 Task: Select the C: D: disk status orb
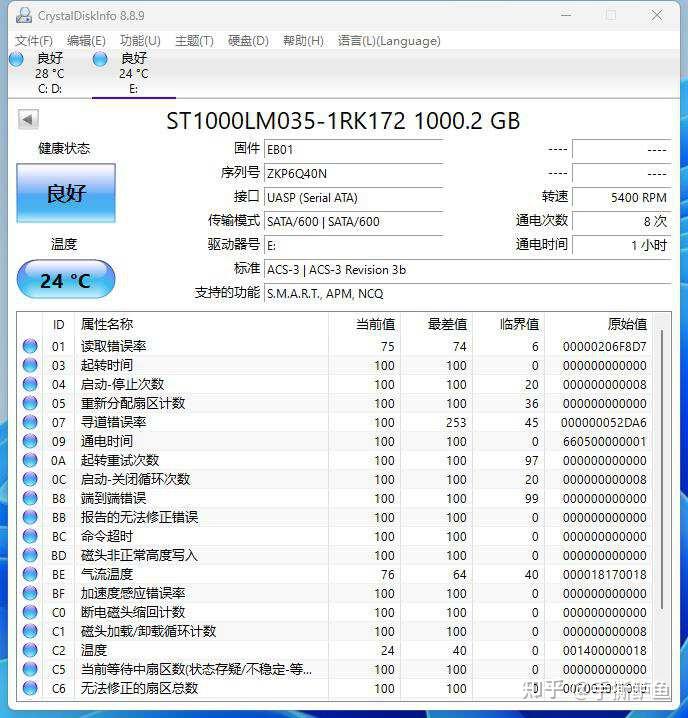coord(16,59)
